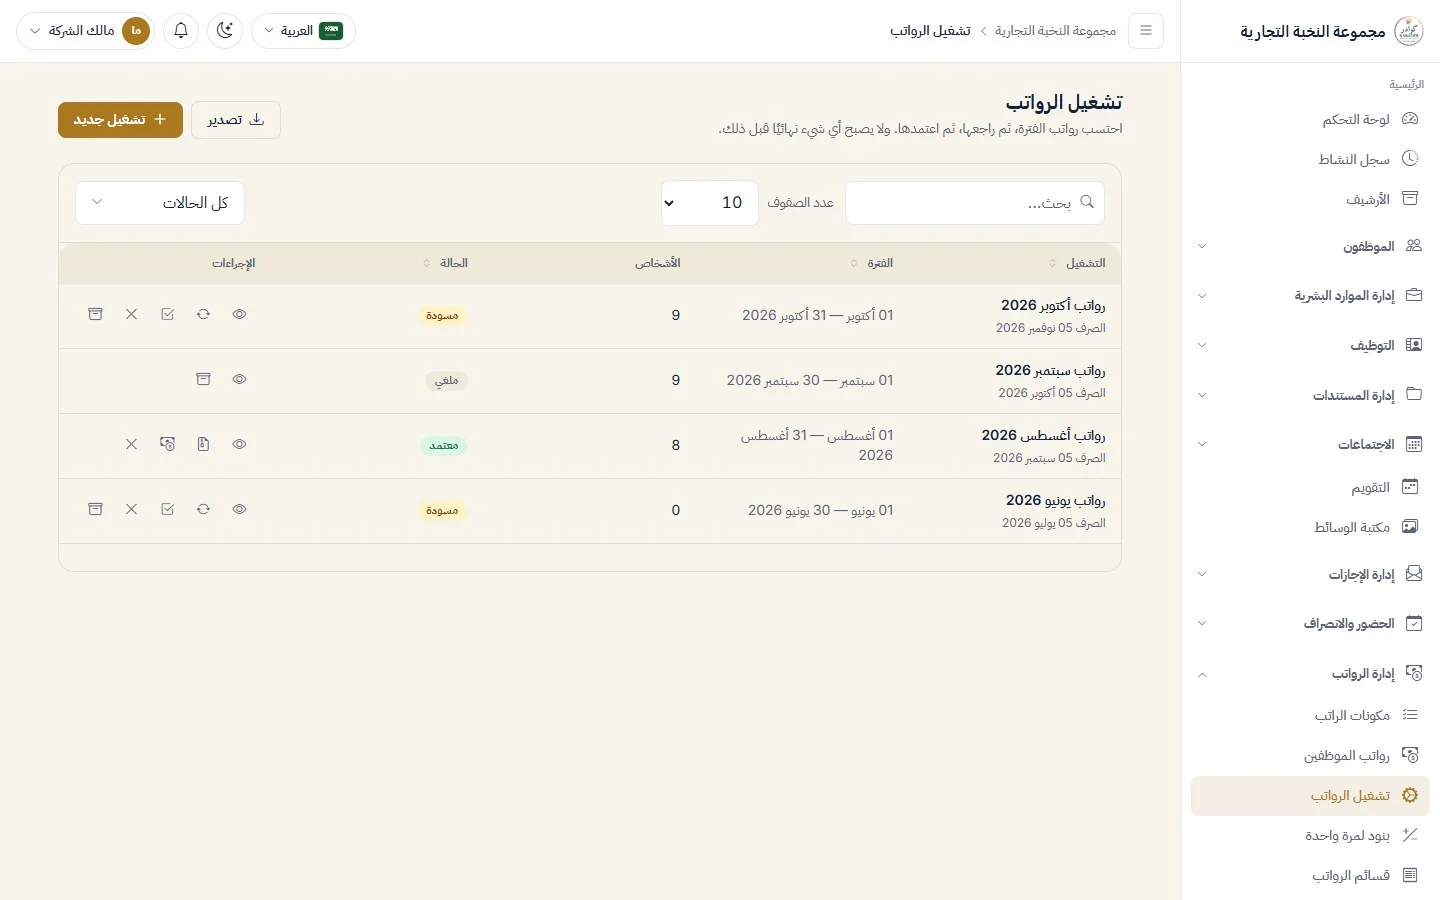1440x900 pixels.
Task: Toggle the sidebar with the hamburger button
Action: 1146,31
